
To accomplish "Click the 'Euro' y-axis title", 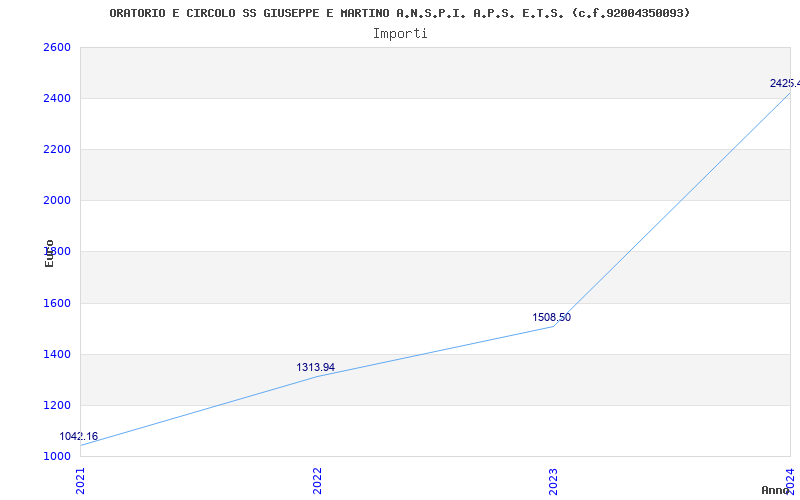I will [49, 253].
